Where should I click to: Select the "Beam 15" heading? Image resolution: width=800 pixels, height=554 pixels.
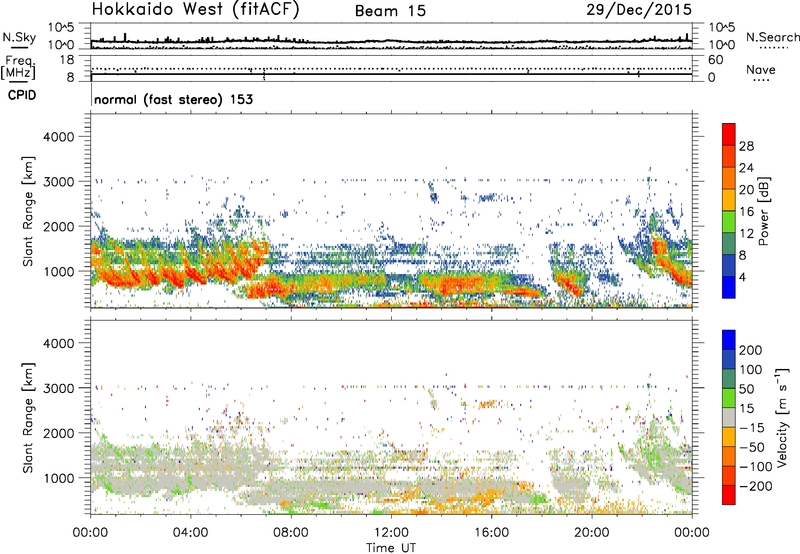click(x=390, y=11)
